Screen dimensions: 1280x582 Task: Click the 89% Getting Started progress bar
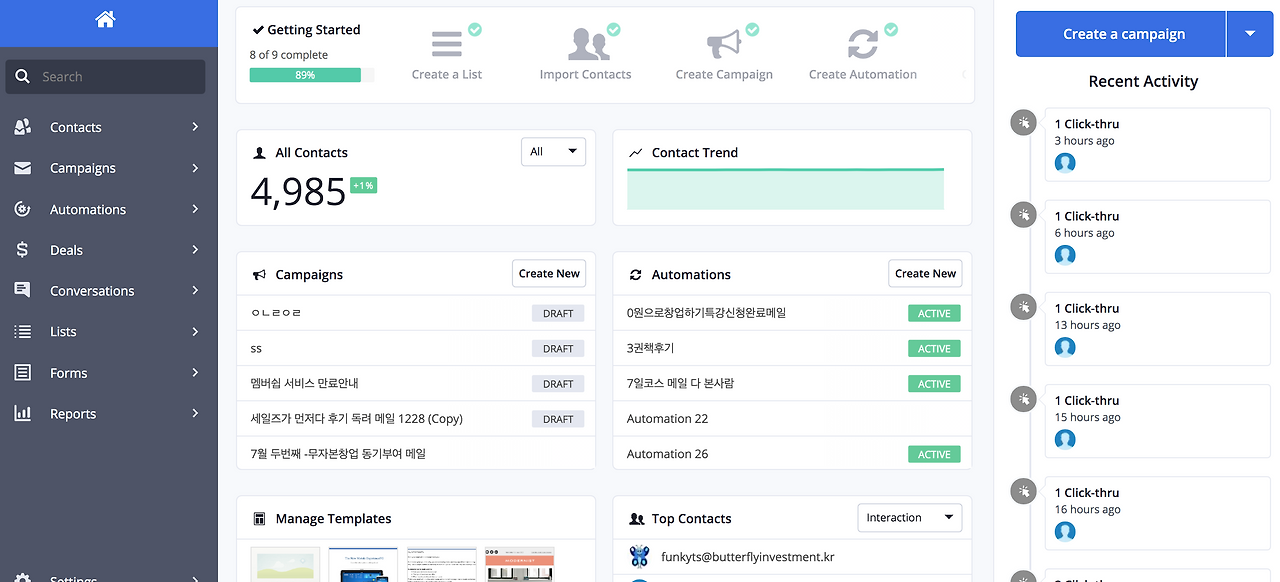[312, 75]
